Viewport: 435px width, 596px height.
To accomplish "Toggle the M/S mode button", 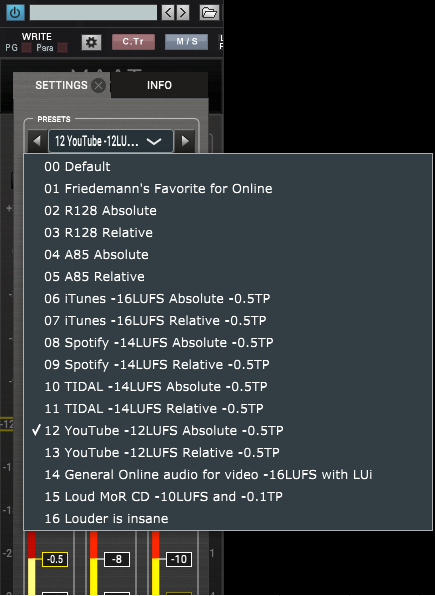I will tap(186, 42).
